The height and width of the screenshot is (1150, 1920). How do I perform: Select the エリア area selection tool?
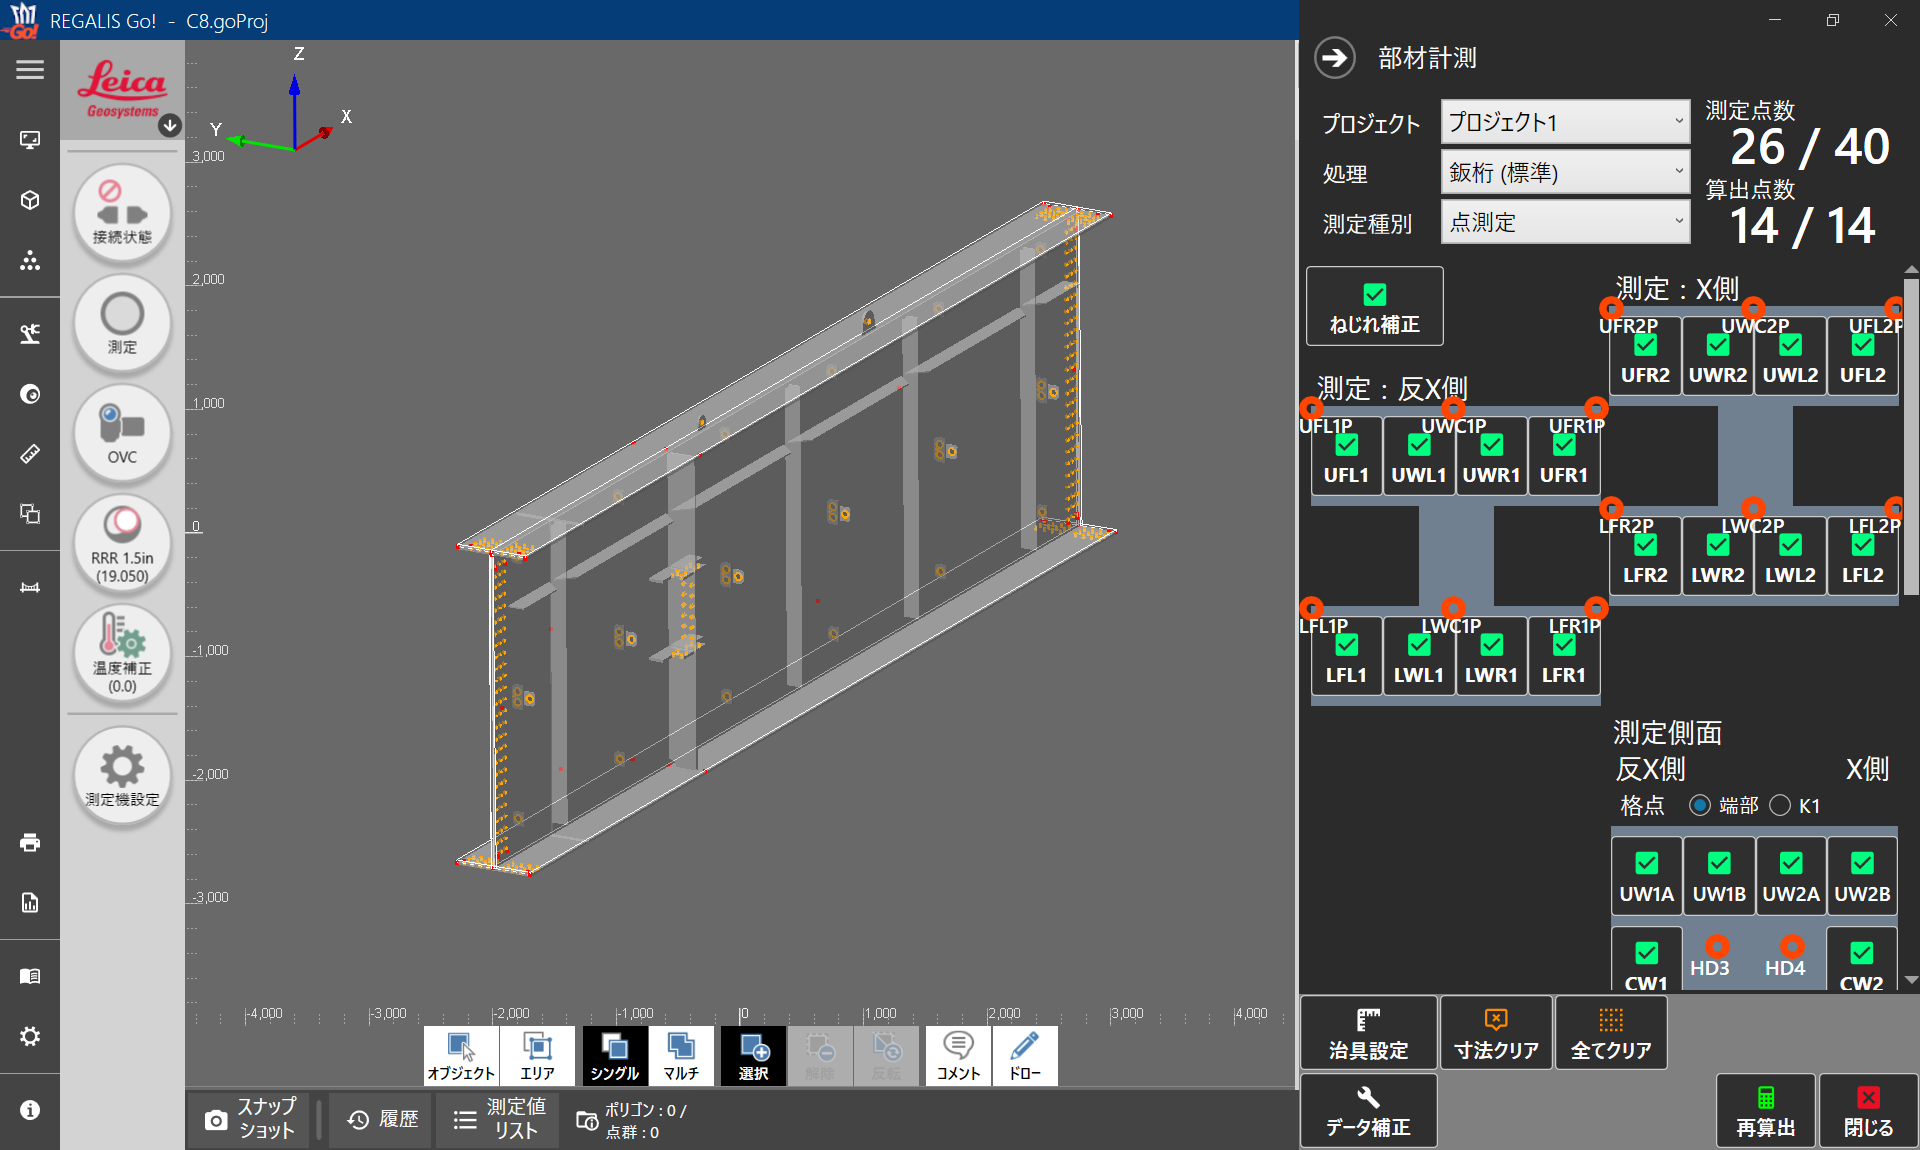coord(537,1055)
